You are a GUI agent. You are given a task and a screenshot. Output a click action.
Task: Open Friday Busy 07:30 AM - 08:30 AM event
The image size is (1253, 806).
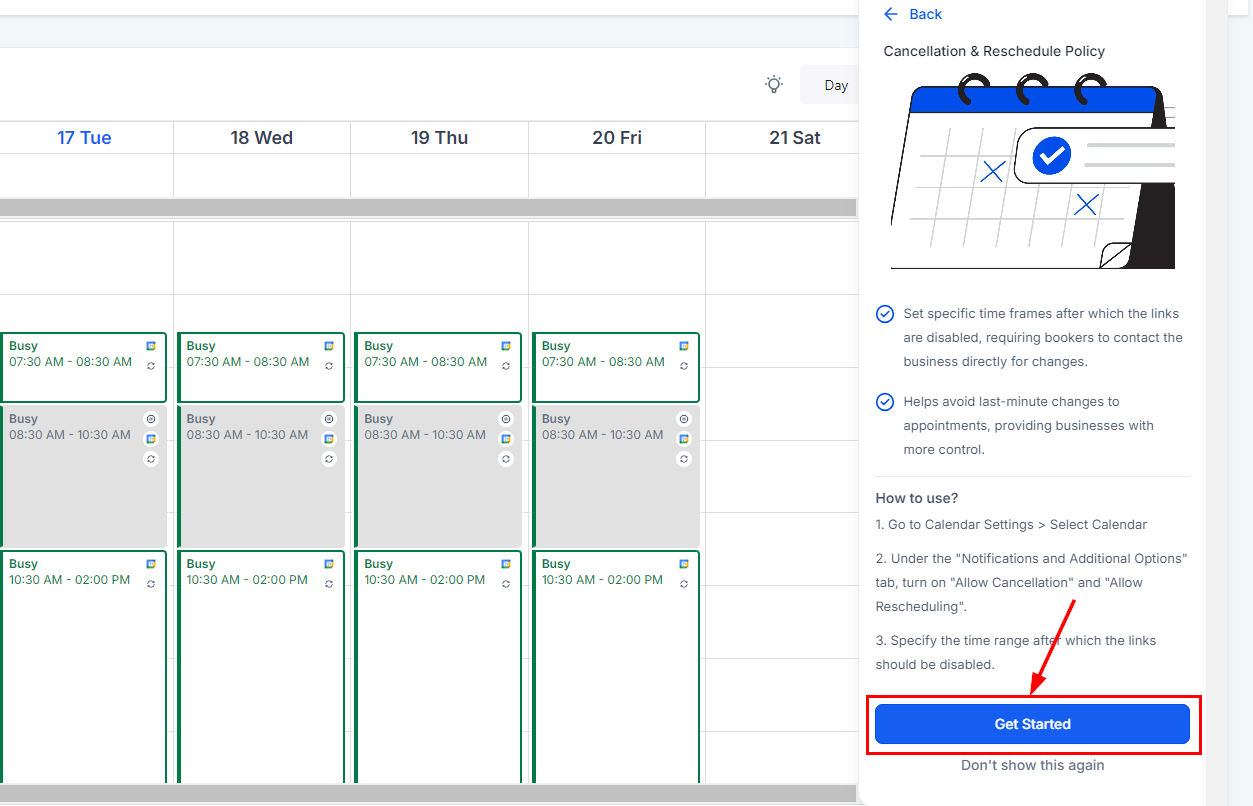616,367
